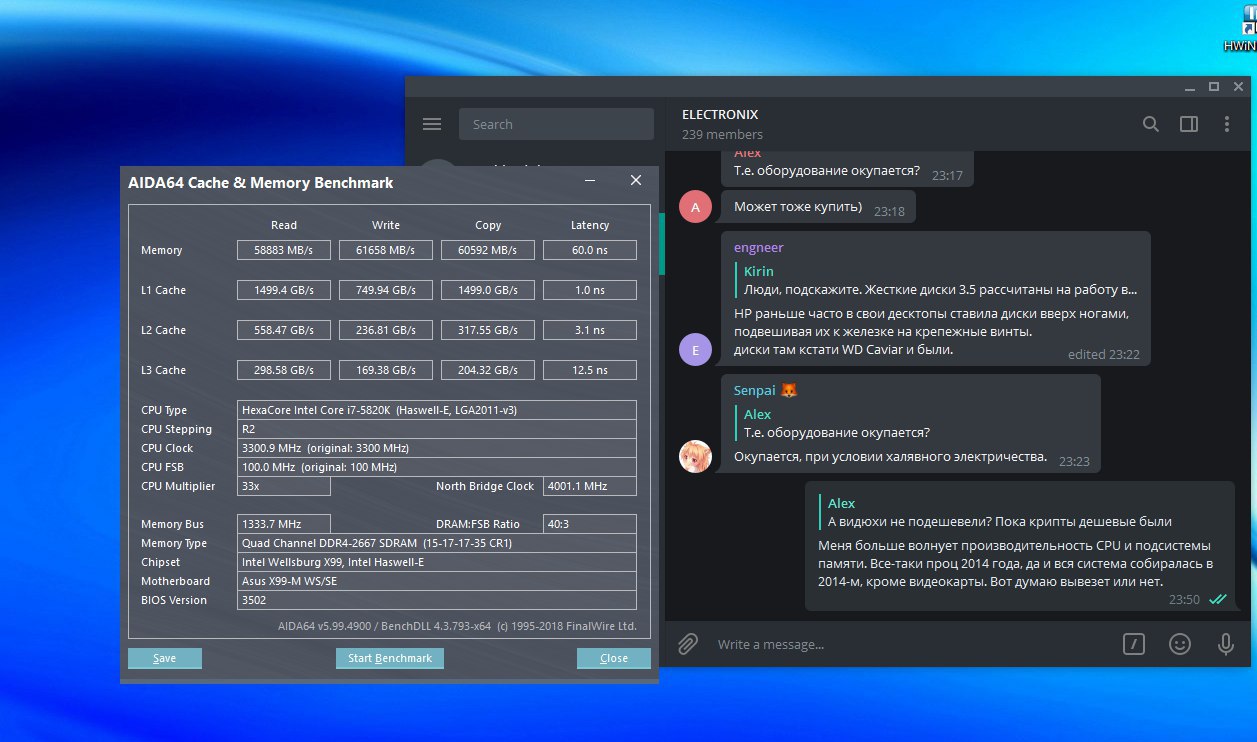Click the CPU Clock 3300.9 MHz field
The width and height of the screenshot is (1257, 742).
click(437, 448)
